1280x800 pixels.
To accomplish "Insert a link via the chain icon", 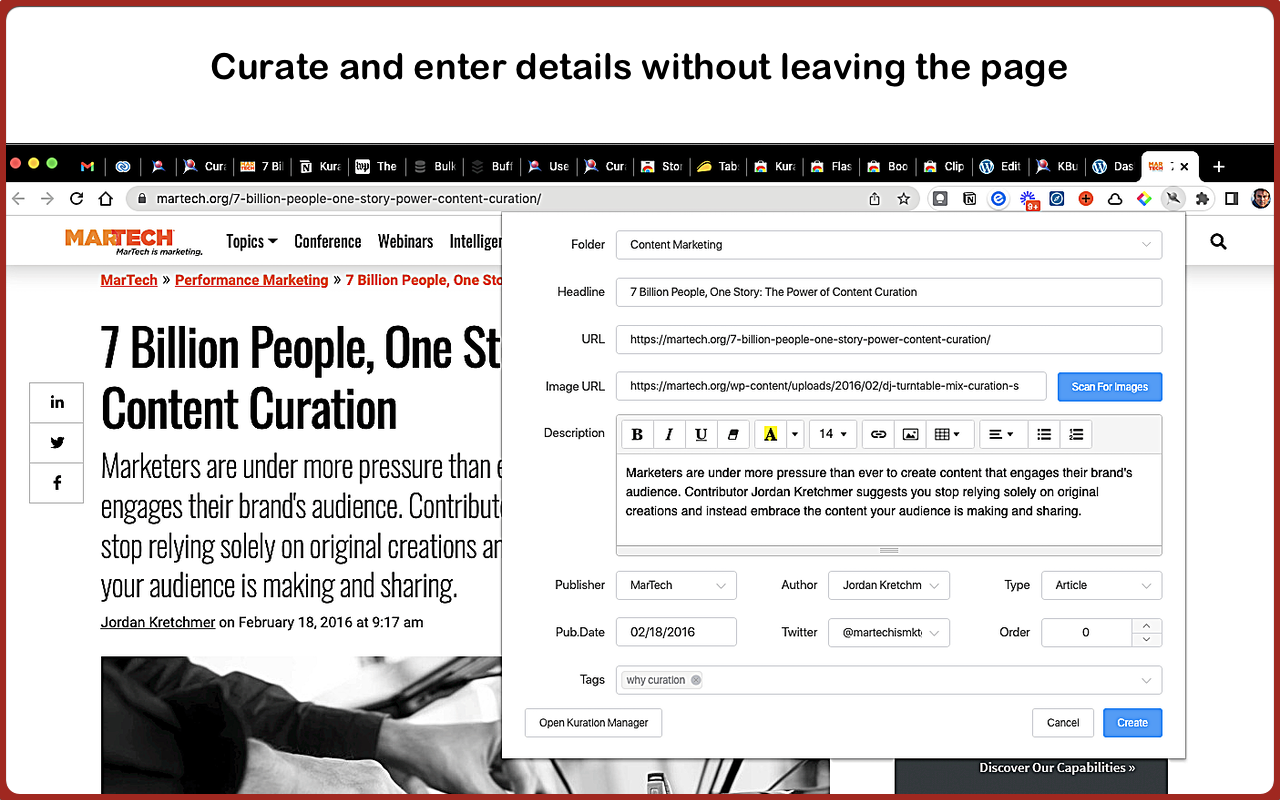I will pyautogui.click(x=878, y=434).
